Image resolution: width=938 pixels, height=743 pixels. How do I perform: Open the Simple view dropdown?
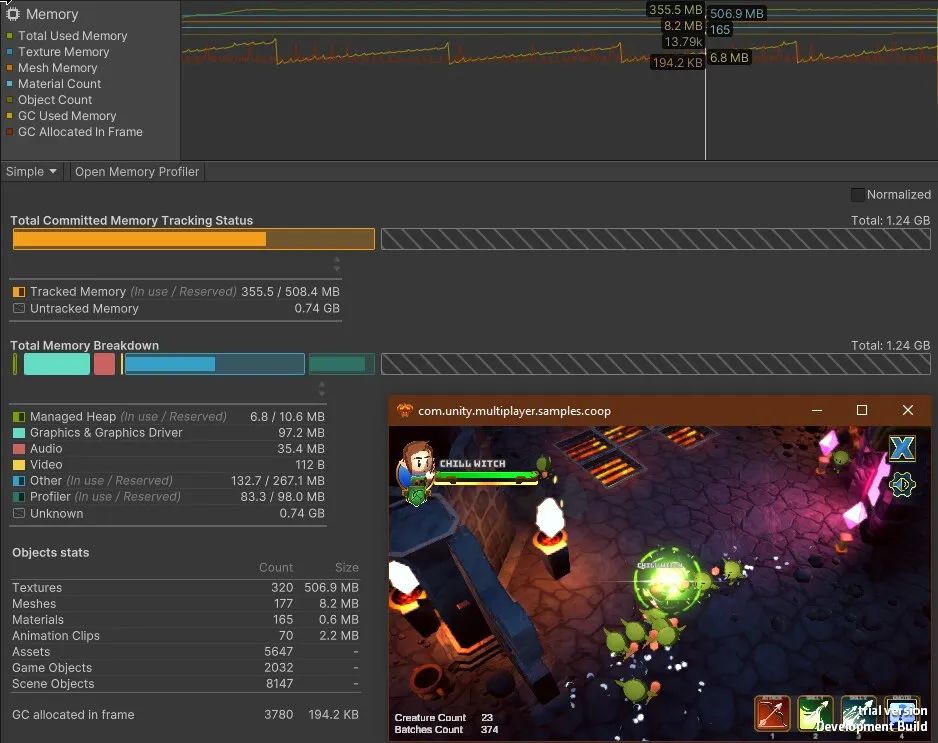pos(30,171)
